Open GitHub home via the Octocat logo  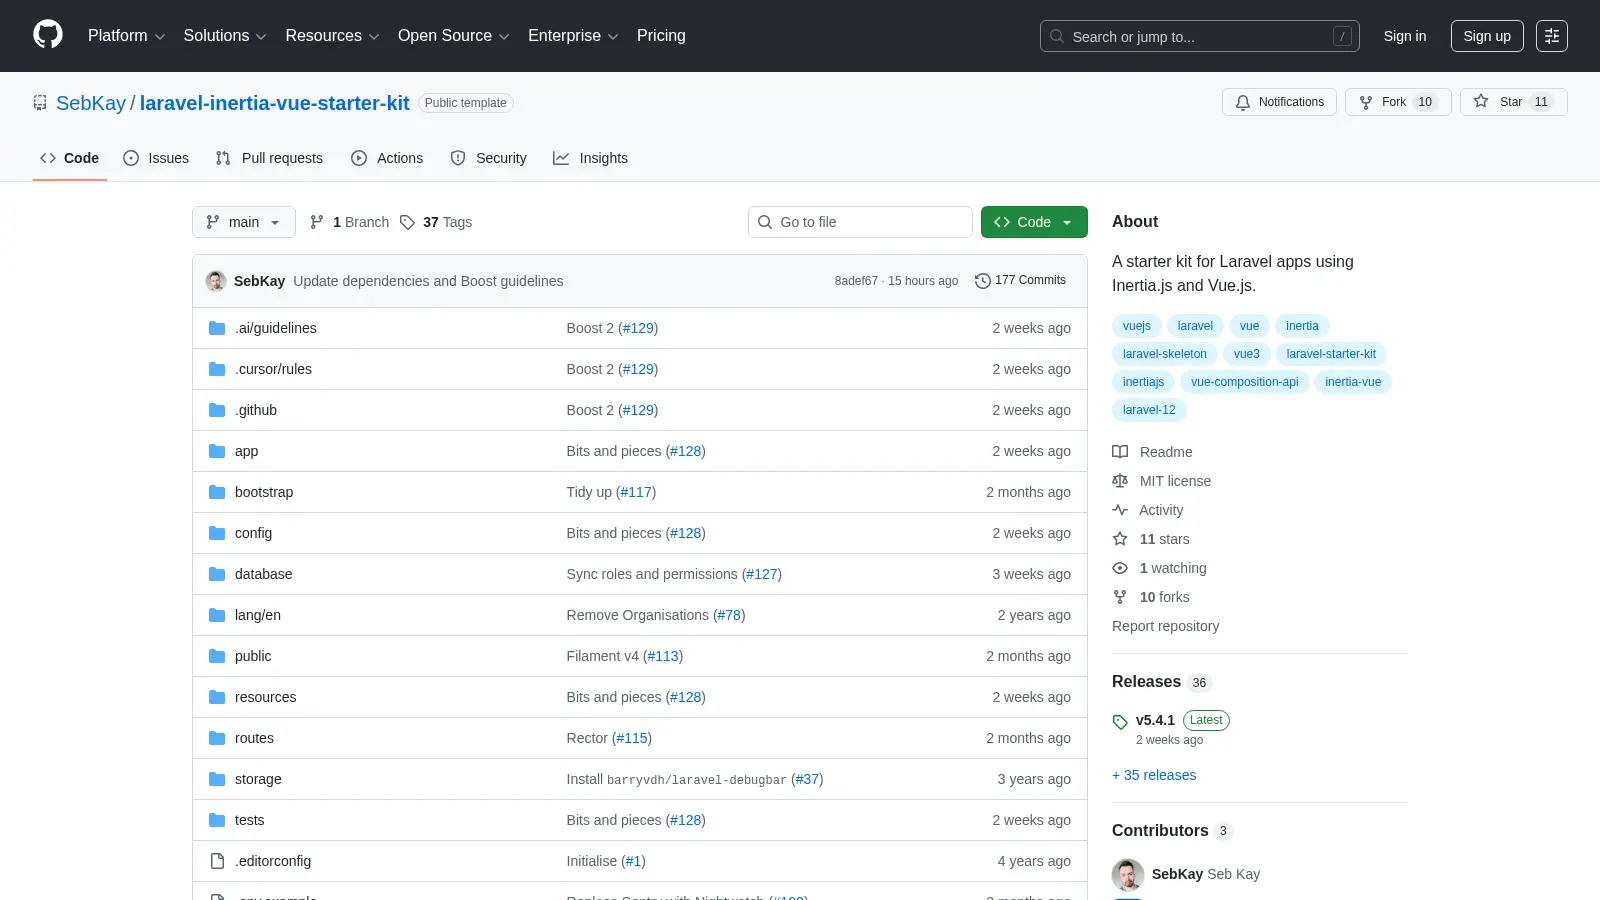coord(48,35)
